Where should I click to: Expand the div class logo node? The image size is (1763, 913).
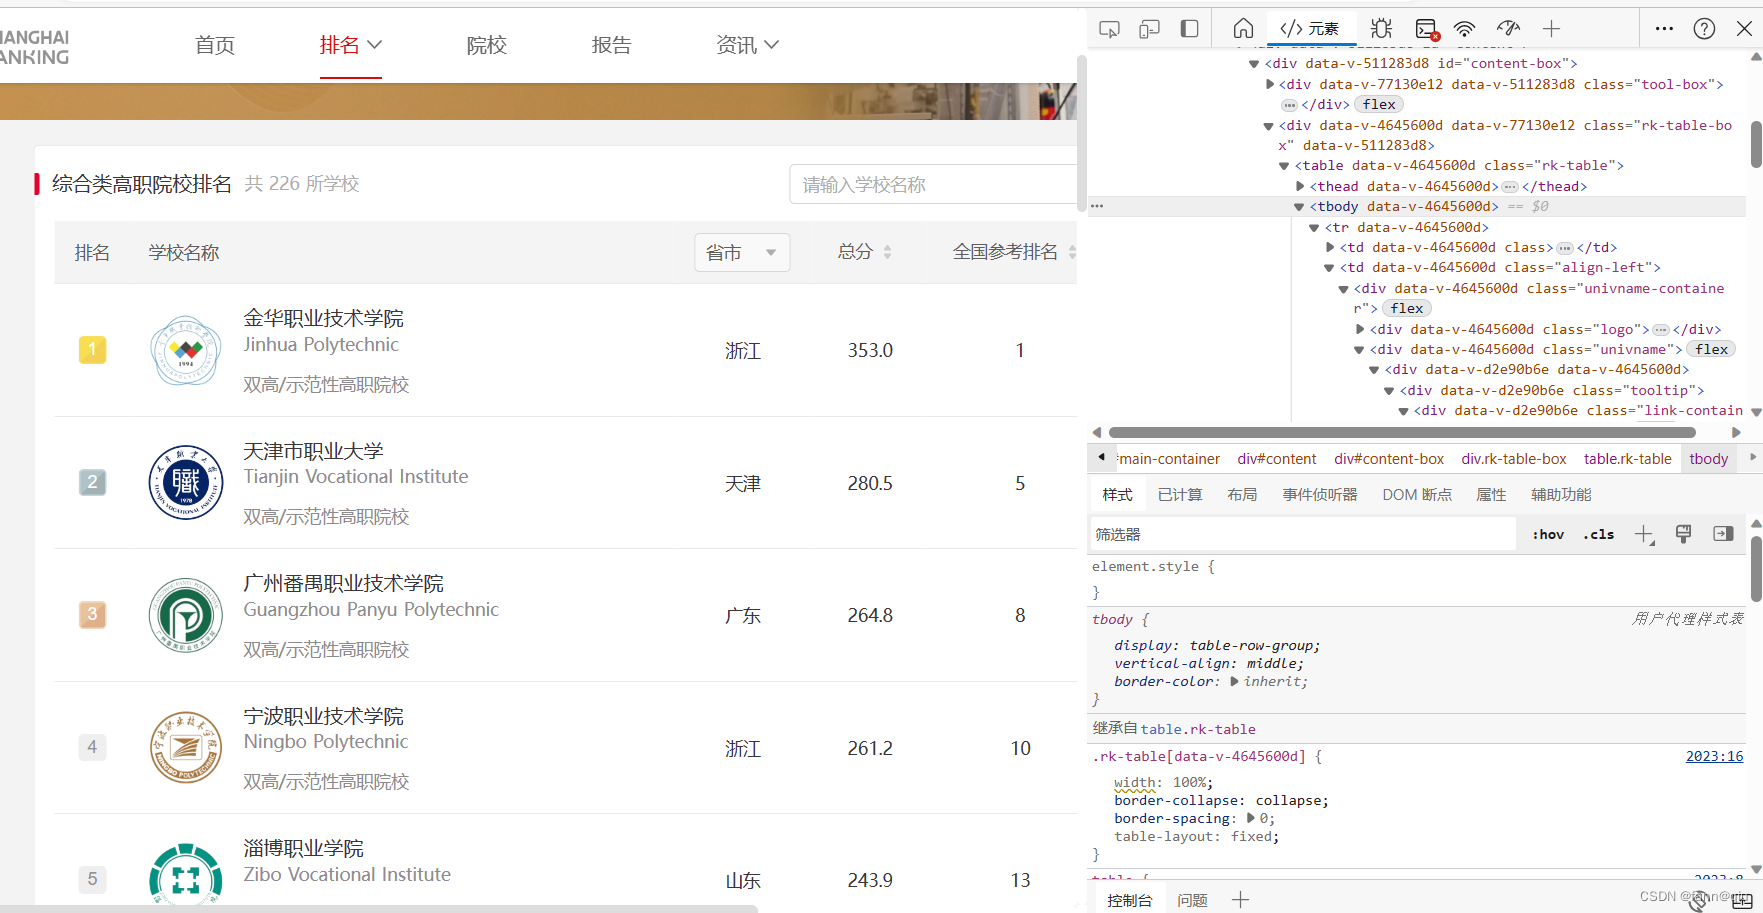(1360, 329)
